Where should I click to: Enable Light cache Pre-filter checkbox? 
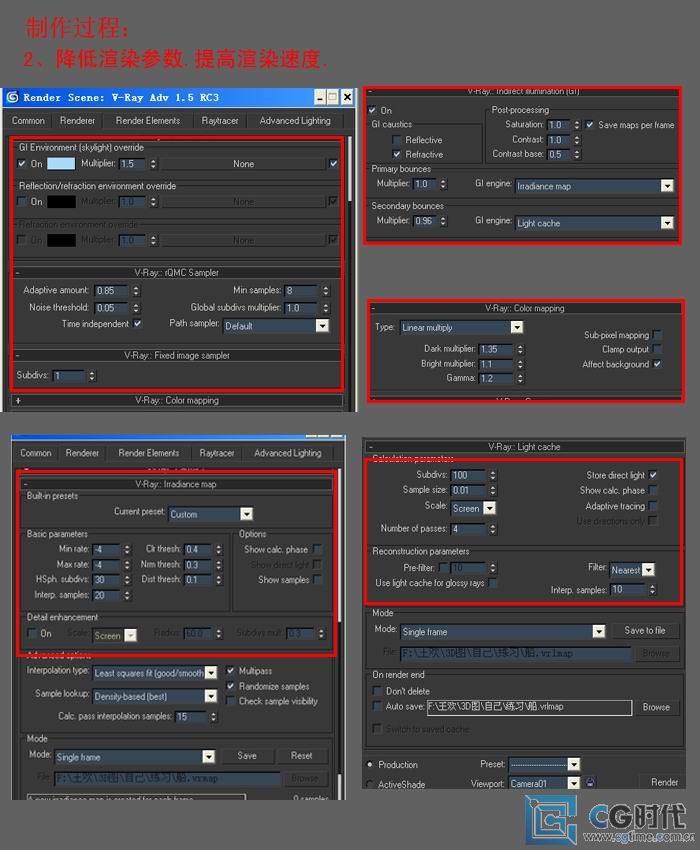(443, 568)
